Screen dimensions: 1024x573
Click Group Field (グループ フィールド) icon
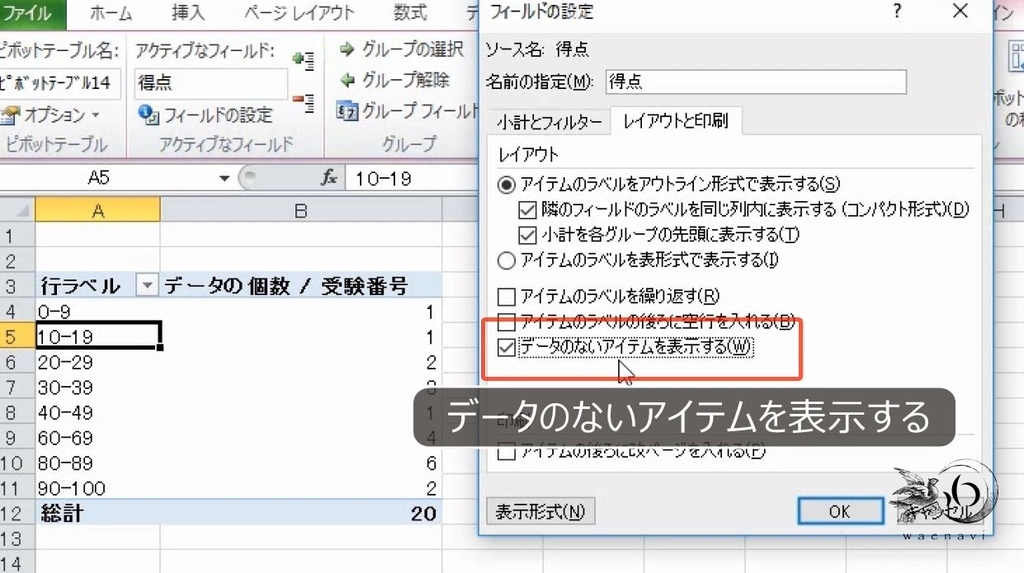347,111
